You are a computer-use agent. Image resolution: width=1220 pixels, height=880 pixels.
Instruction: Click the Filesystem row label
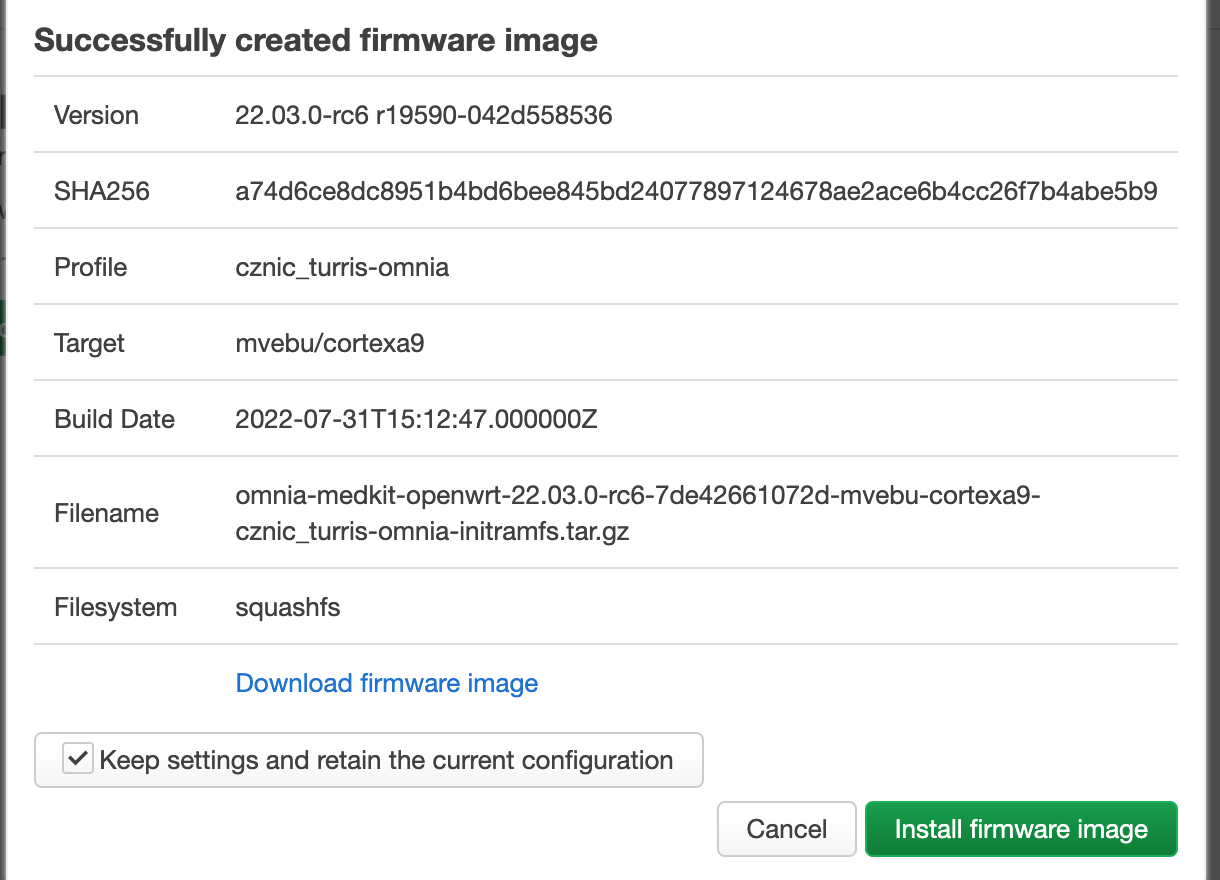(115, 607)
